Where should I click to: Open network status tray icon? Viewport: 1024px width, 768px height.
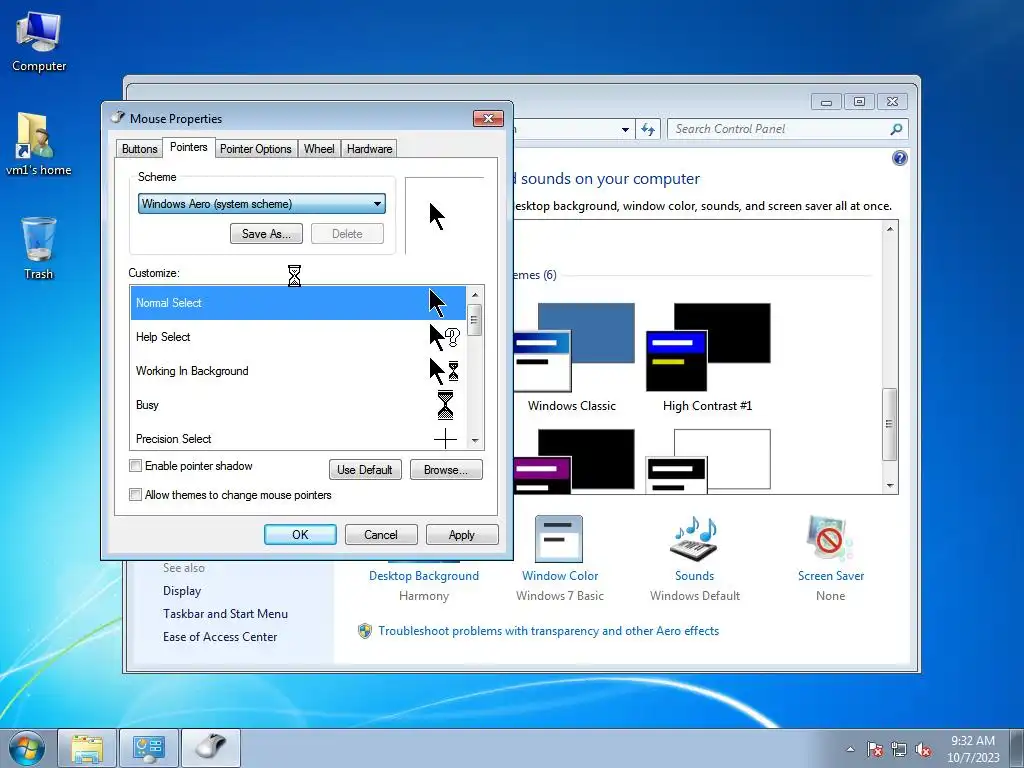899,749
